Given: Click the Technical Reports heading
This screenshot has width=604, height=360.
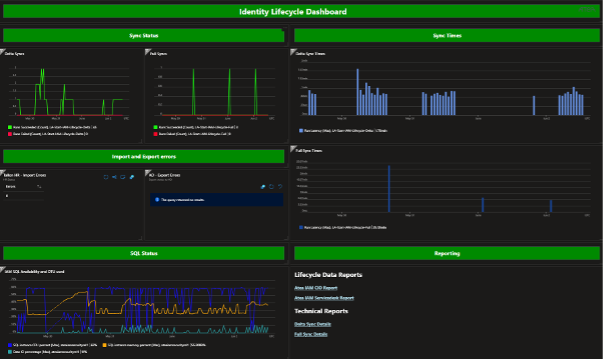Looking at the screenshot, I should point(321,311).
